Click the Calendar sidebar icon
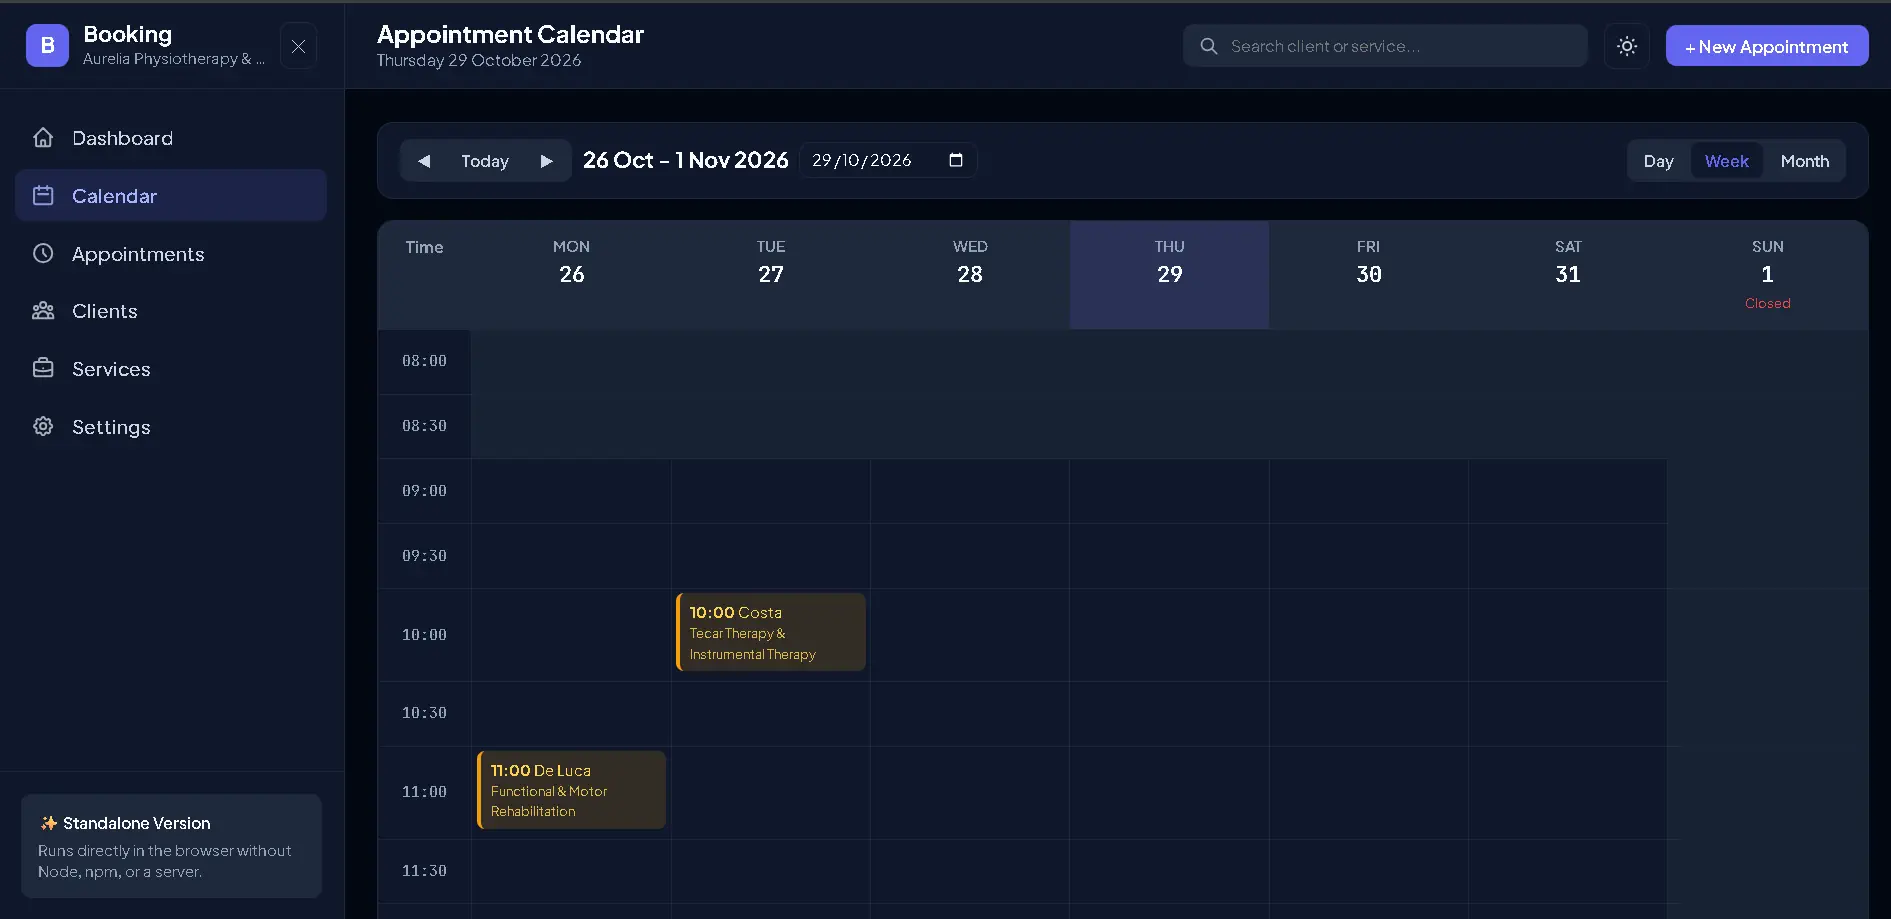Image resolution: width=1891 pixels, height=919 pixels. click(43, 196)
